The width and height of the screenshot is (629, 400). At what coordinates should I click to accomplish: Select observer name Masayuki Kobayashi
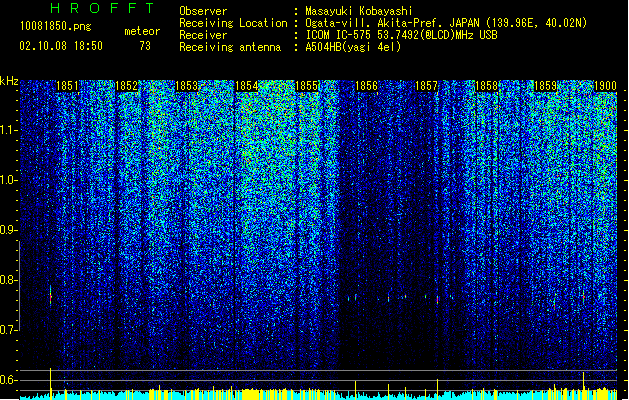pyautogui.click(x=359, y=11)
